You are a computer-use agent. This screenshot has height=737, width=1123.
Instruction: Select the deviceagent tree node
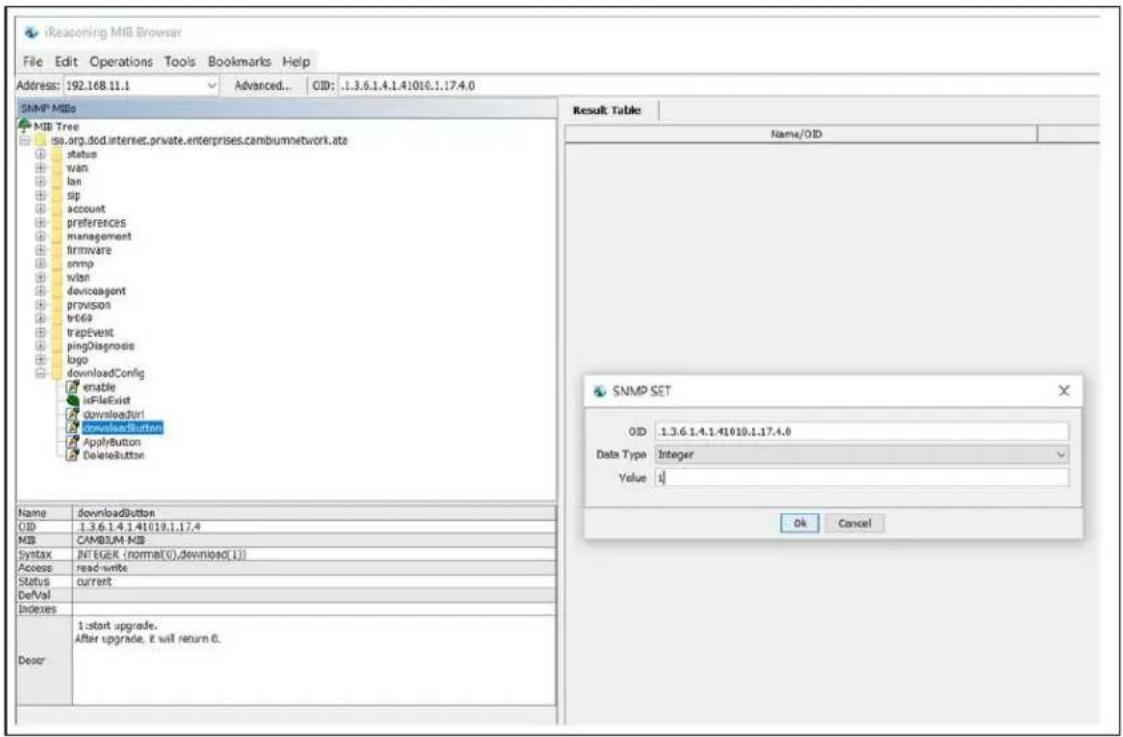(x=96, y=291)
